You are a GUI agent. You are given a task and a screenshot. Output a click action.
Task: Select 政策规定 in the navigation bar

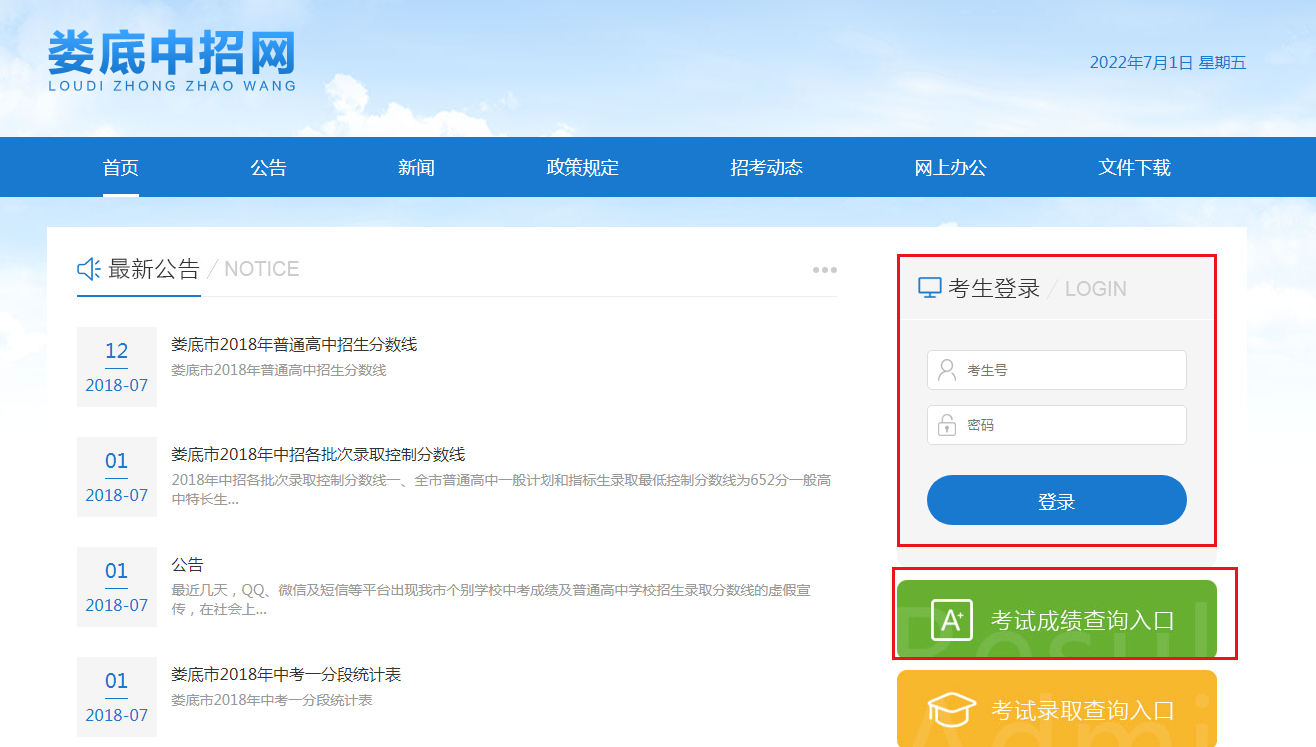click(x=583, y=168)
